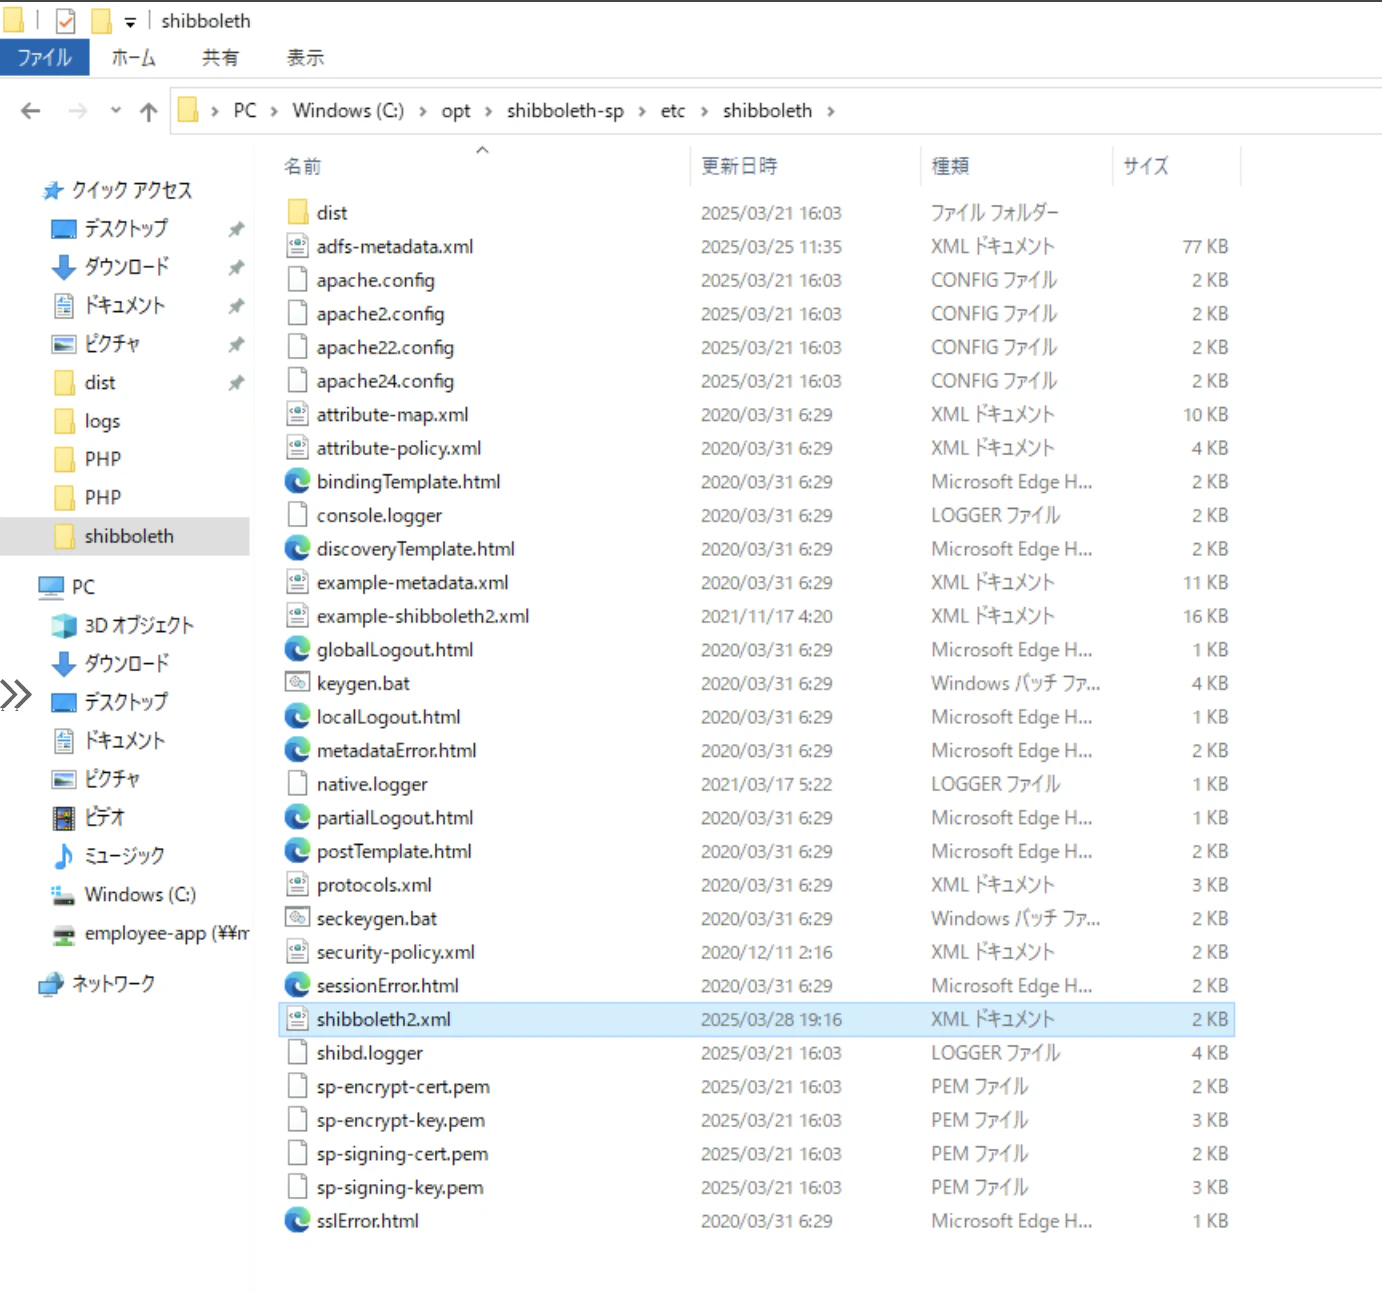
Task: Click the Edge icon of bindingTemplate.html
Action: pos(297,482)
